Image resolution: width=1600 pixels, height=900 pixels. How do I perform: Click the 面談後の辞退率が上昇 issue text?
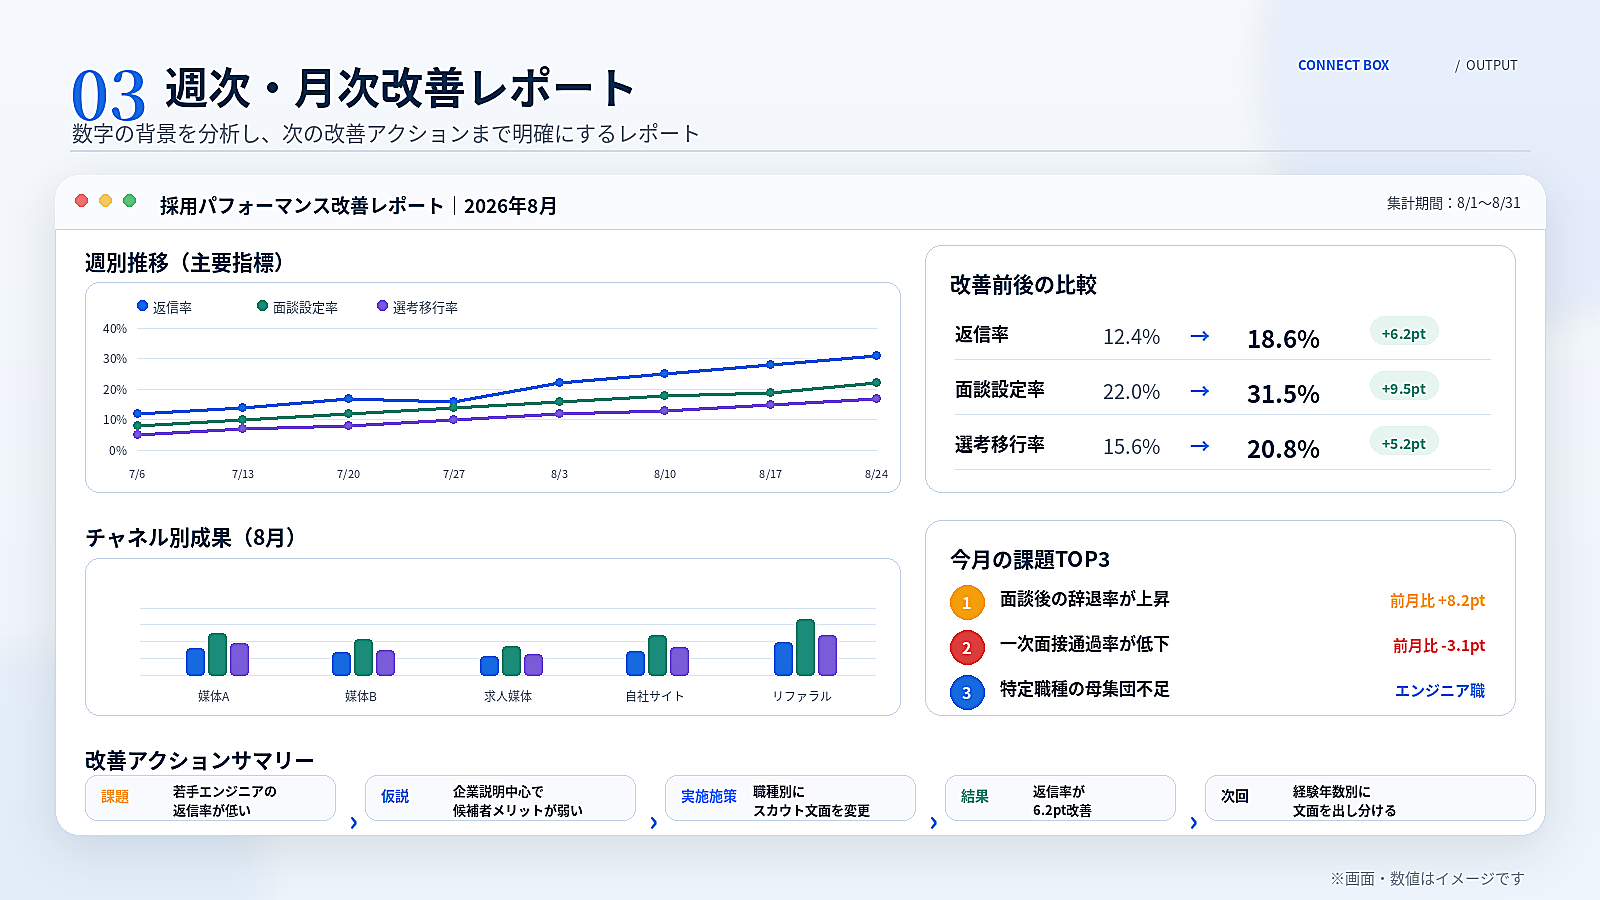(1084, 599)
